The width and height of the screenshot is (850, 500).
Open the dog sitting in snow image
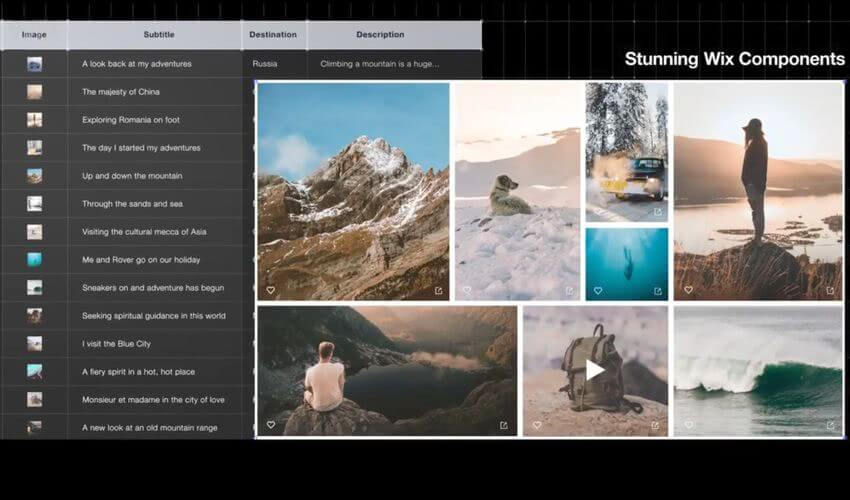(x=518, y=191)
